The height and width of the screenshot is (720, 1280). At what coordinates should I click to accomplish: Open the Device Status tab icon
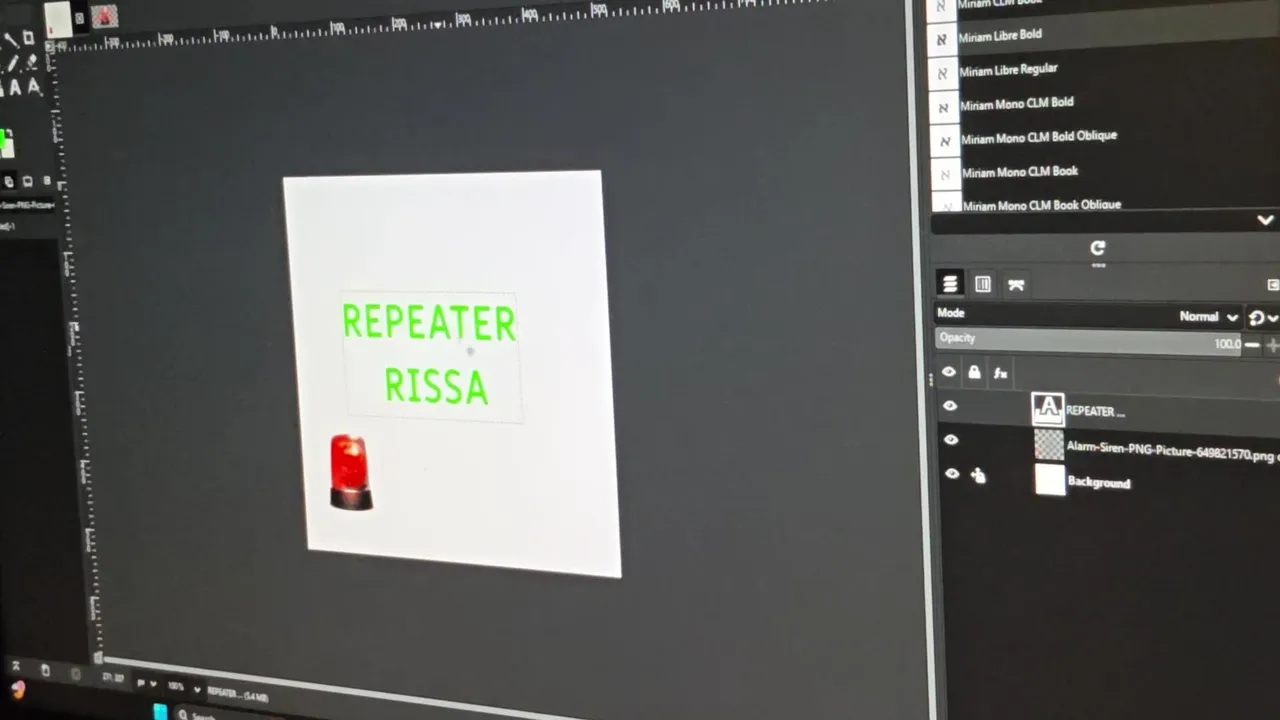point(28,182)
